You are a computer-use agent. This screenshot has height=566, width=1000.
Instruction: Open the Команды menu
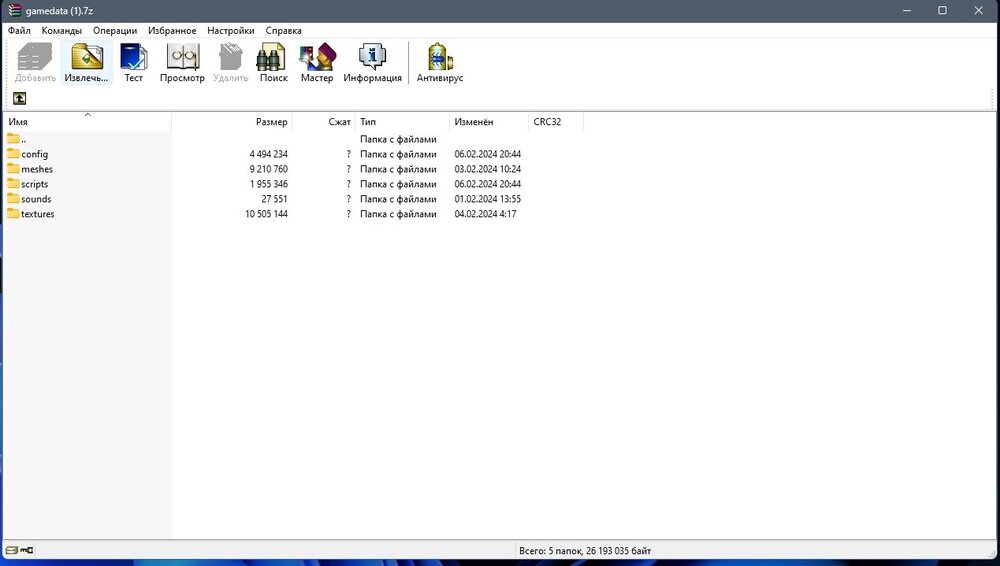[61, 31]
